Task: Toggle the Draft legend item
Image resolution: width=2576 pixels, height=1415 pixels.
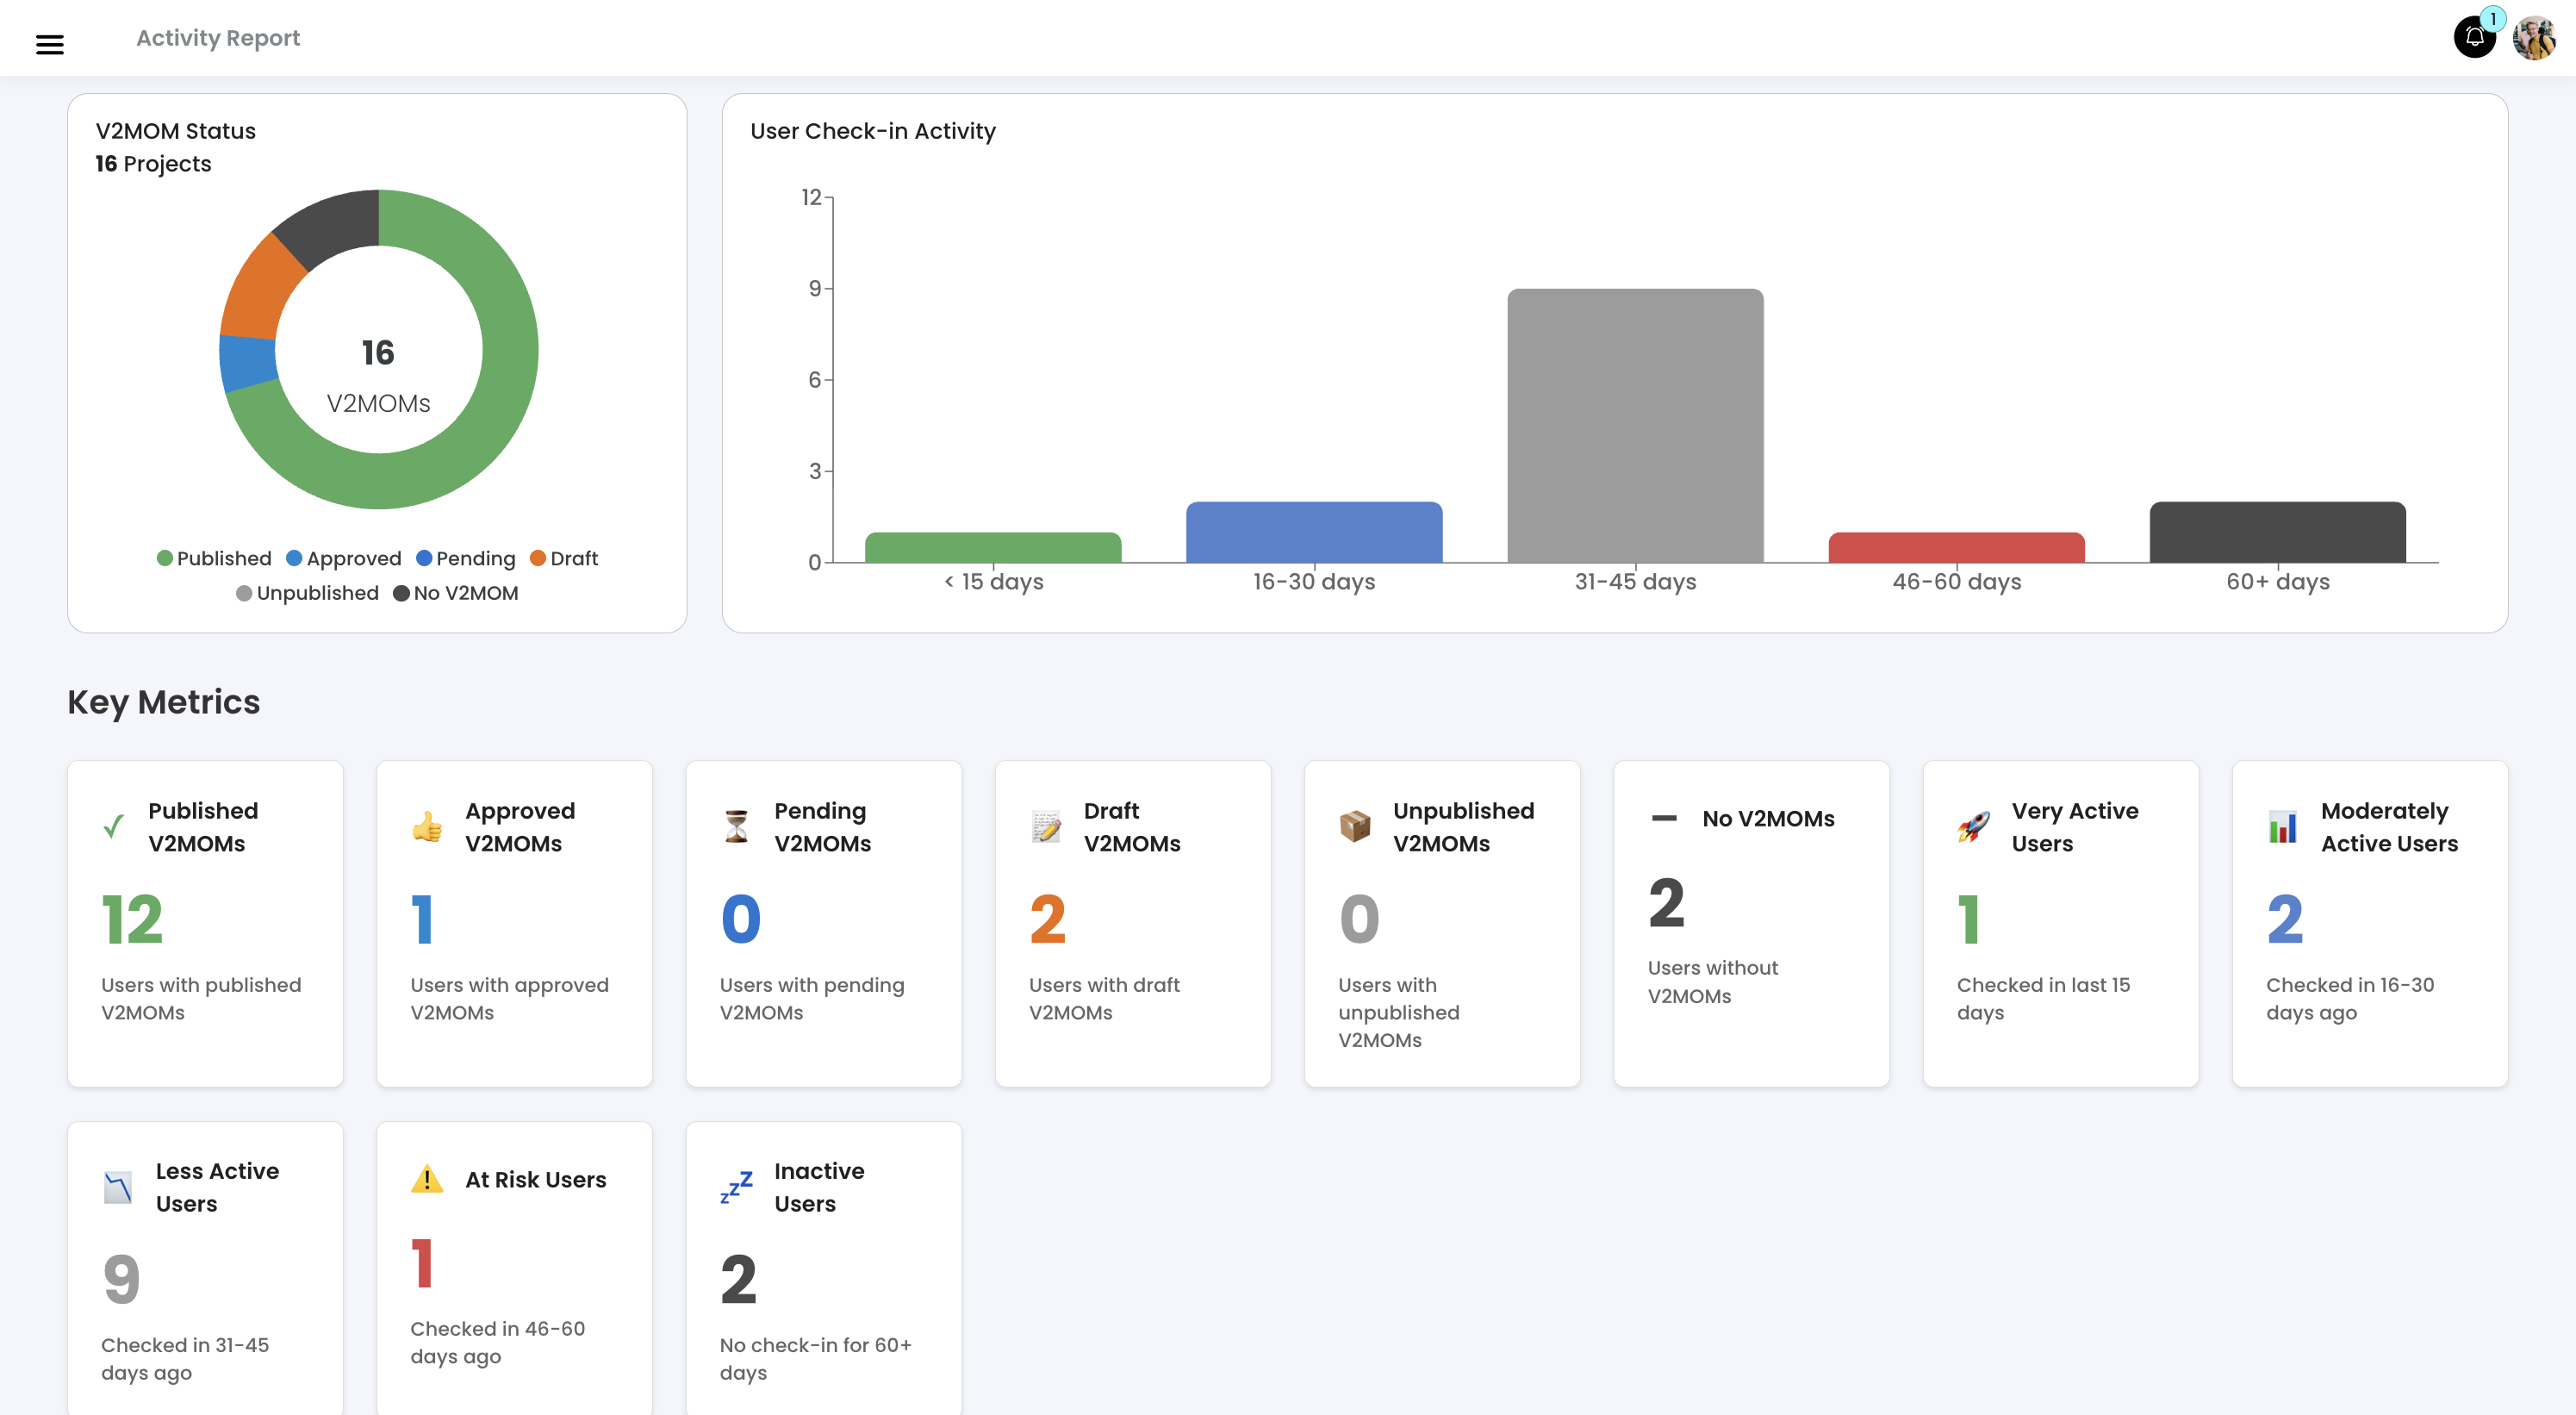Action: [x=564, y=558]
